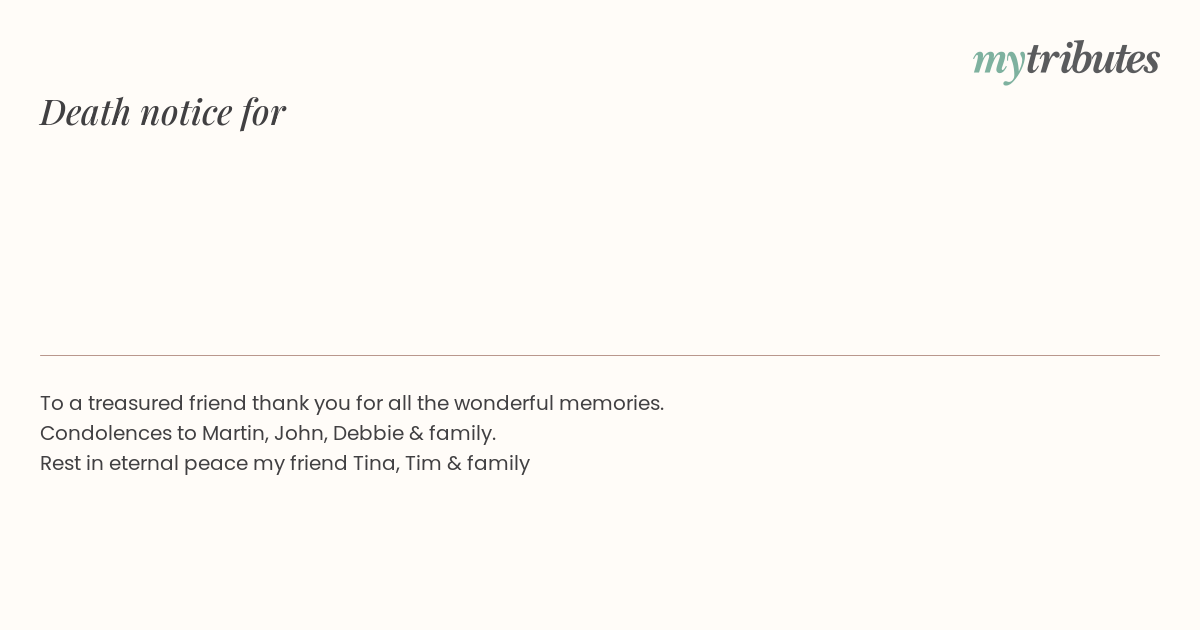Click the "Rest in eternal peace" line
This screenshot has height=630, width=1200.
pyautogui.click(x=285, y=463)
